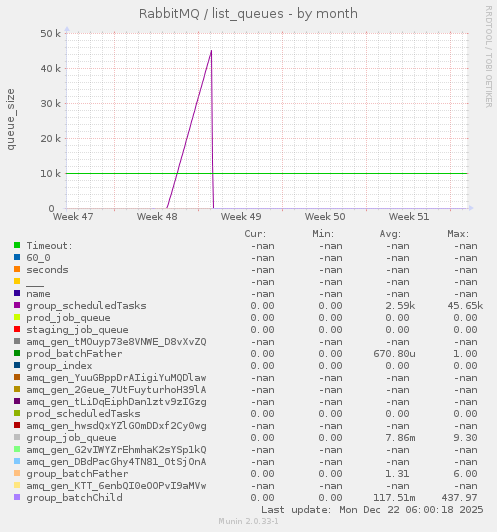Click the Week 50 axis label

[325, 216]
